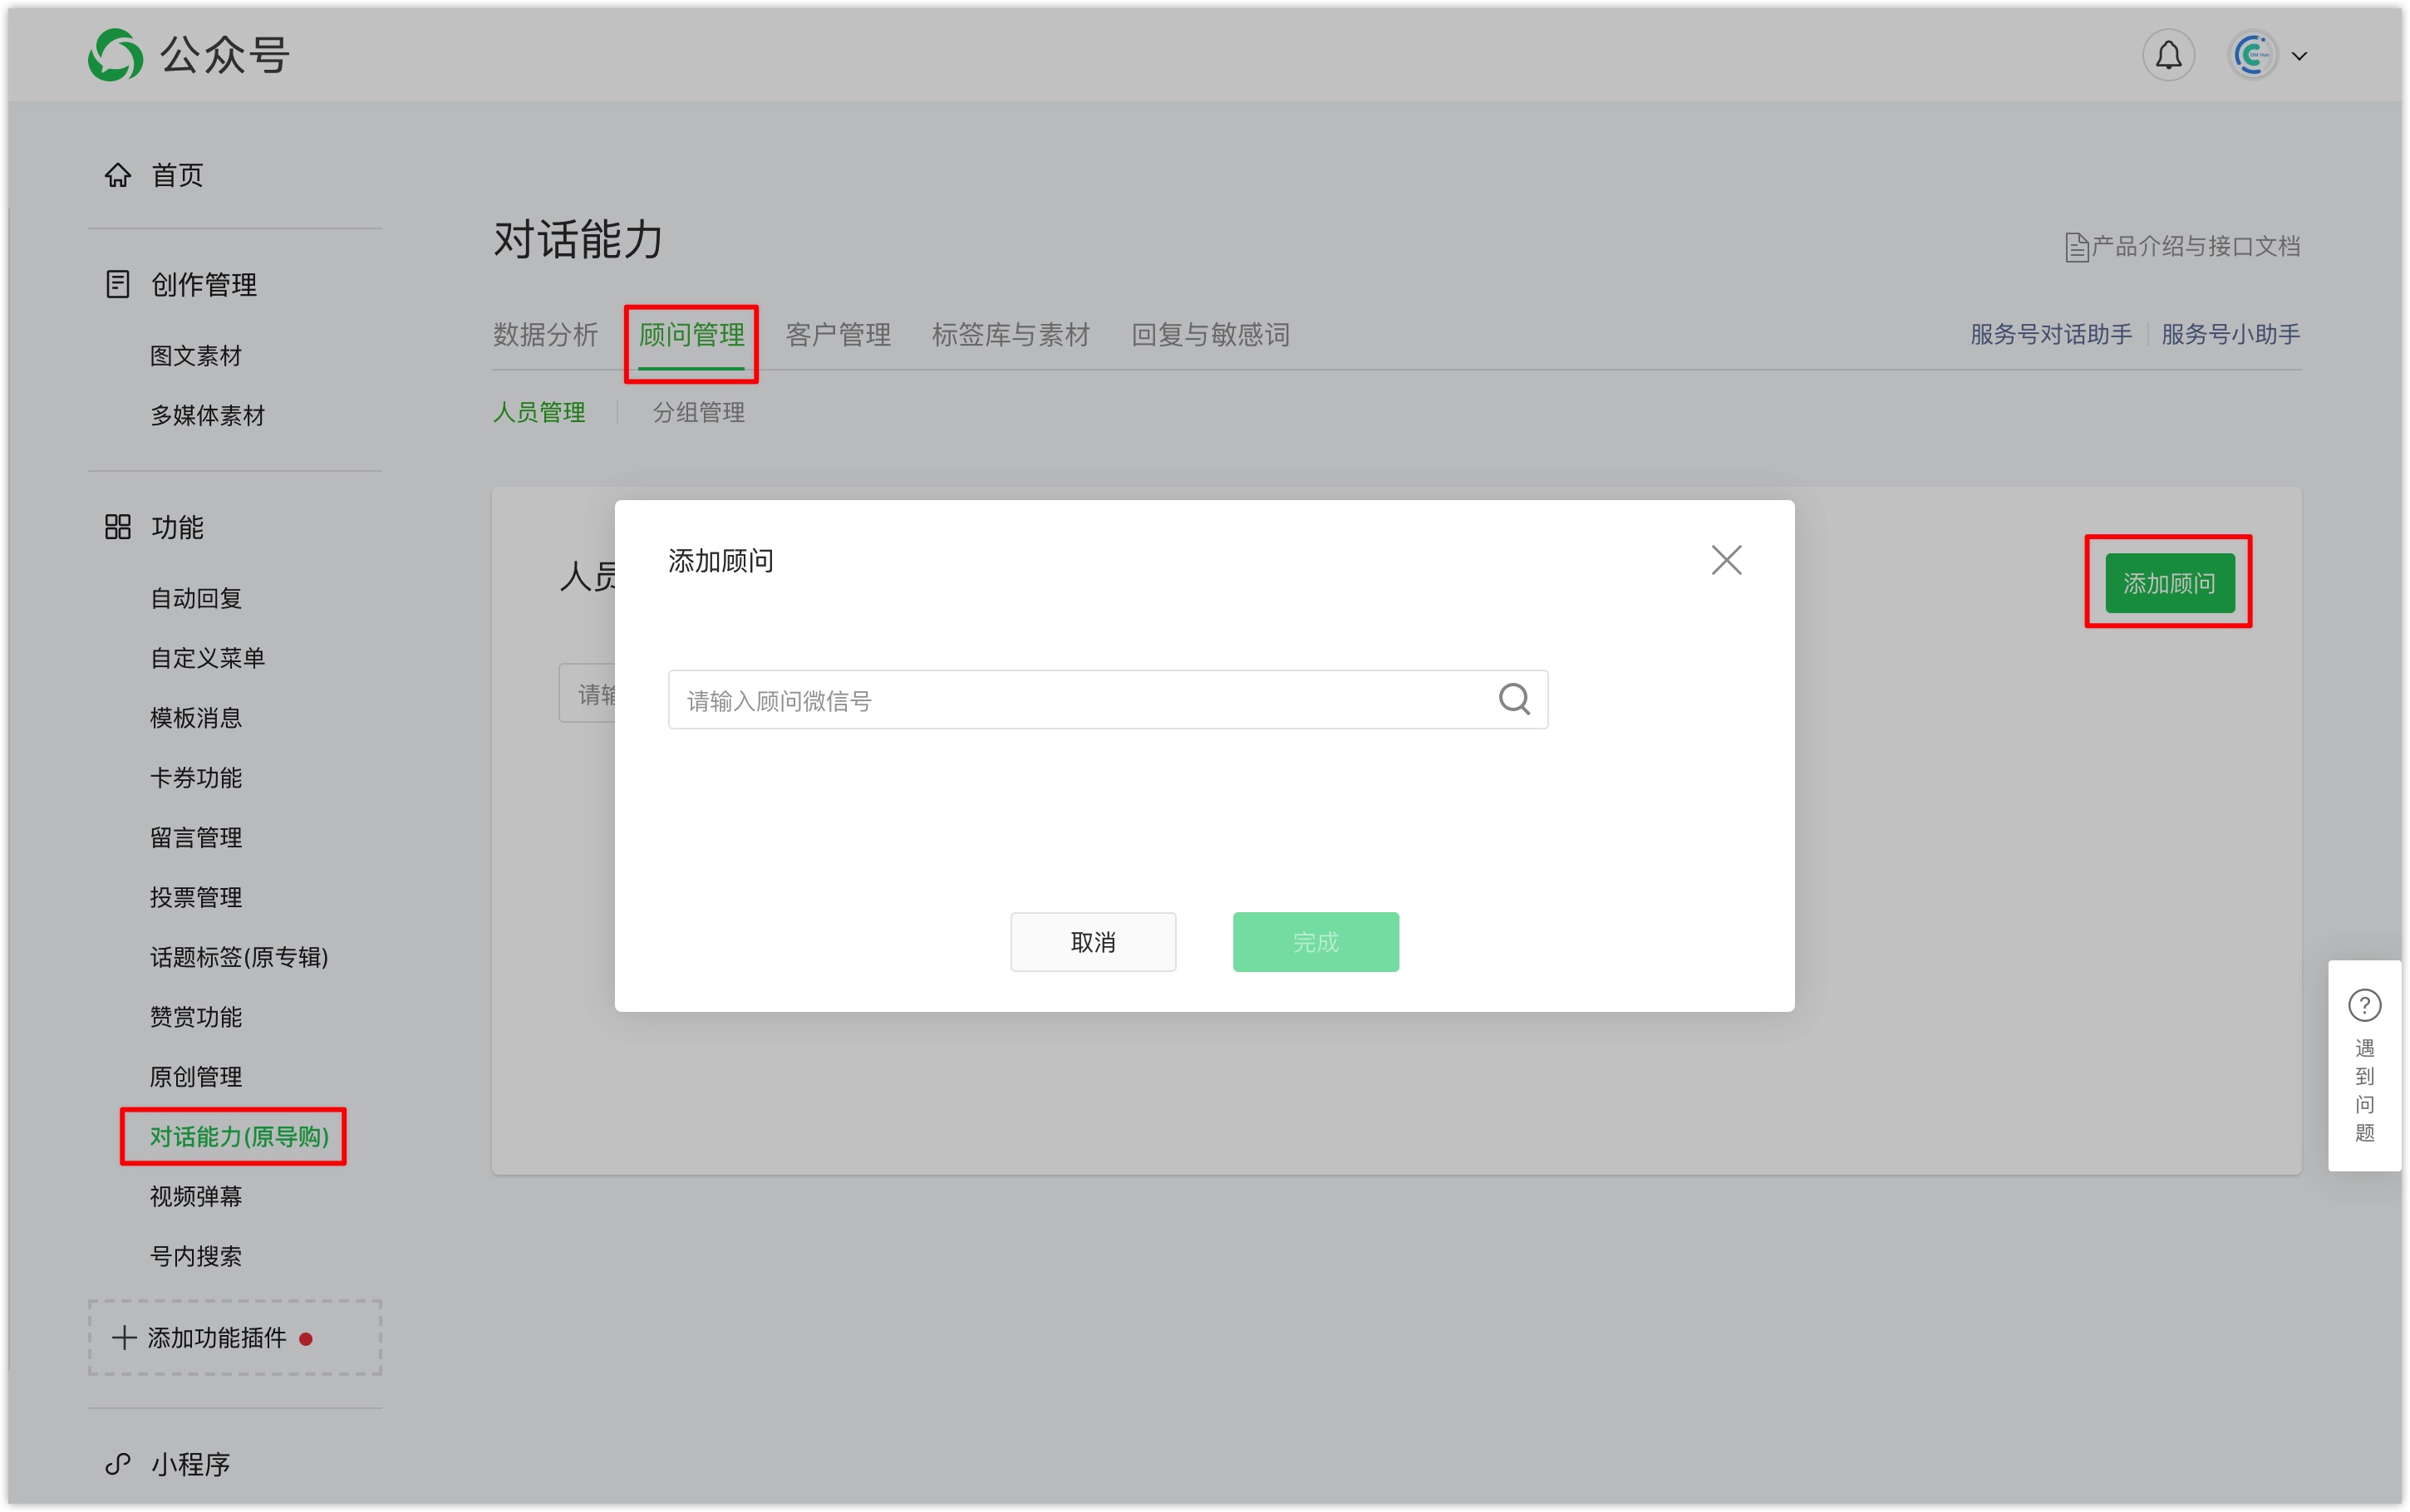Switch to 顾问管理 tab

tap(691, 335)
